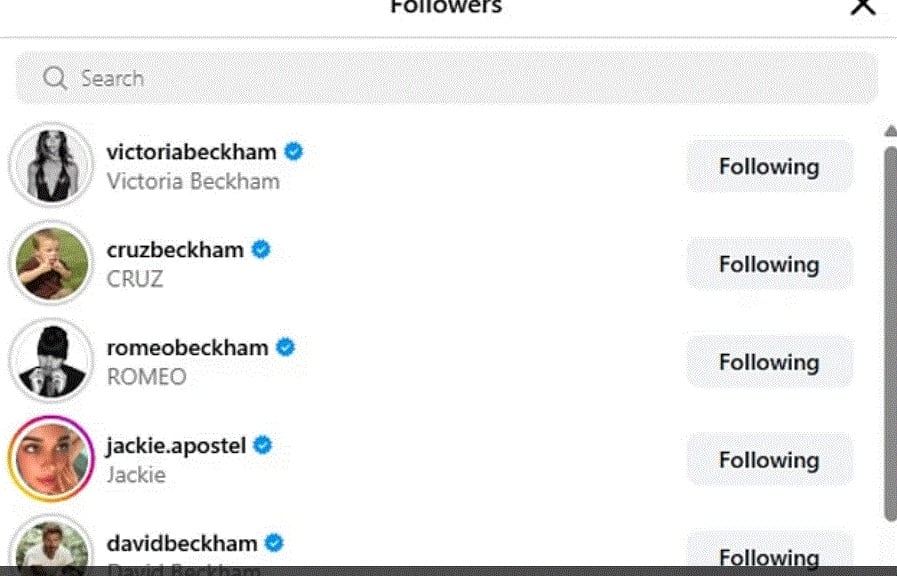Viewport: 897px width, 576px height.
Task: Toggle Following for romeobeckham
Action: point(769,362)
